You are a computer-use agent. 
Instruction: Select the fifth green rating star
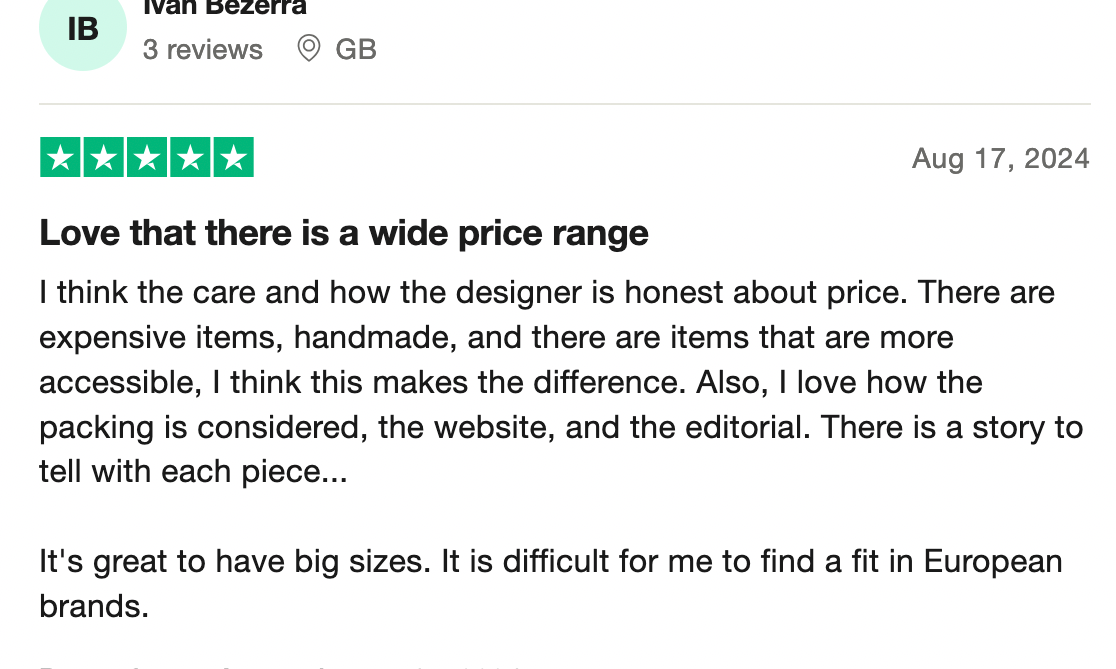(233, 157)
